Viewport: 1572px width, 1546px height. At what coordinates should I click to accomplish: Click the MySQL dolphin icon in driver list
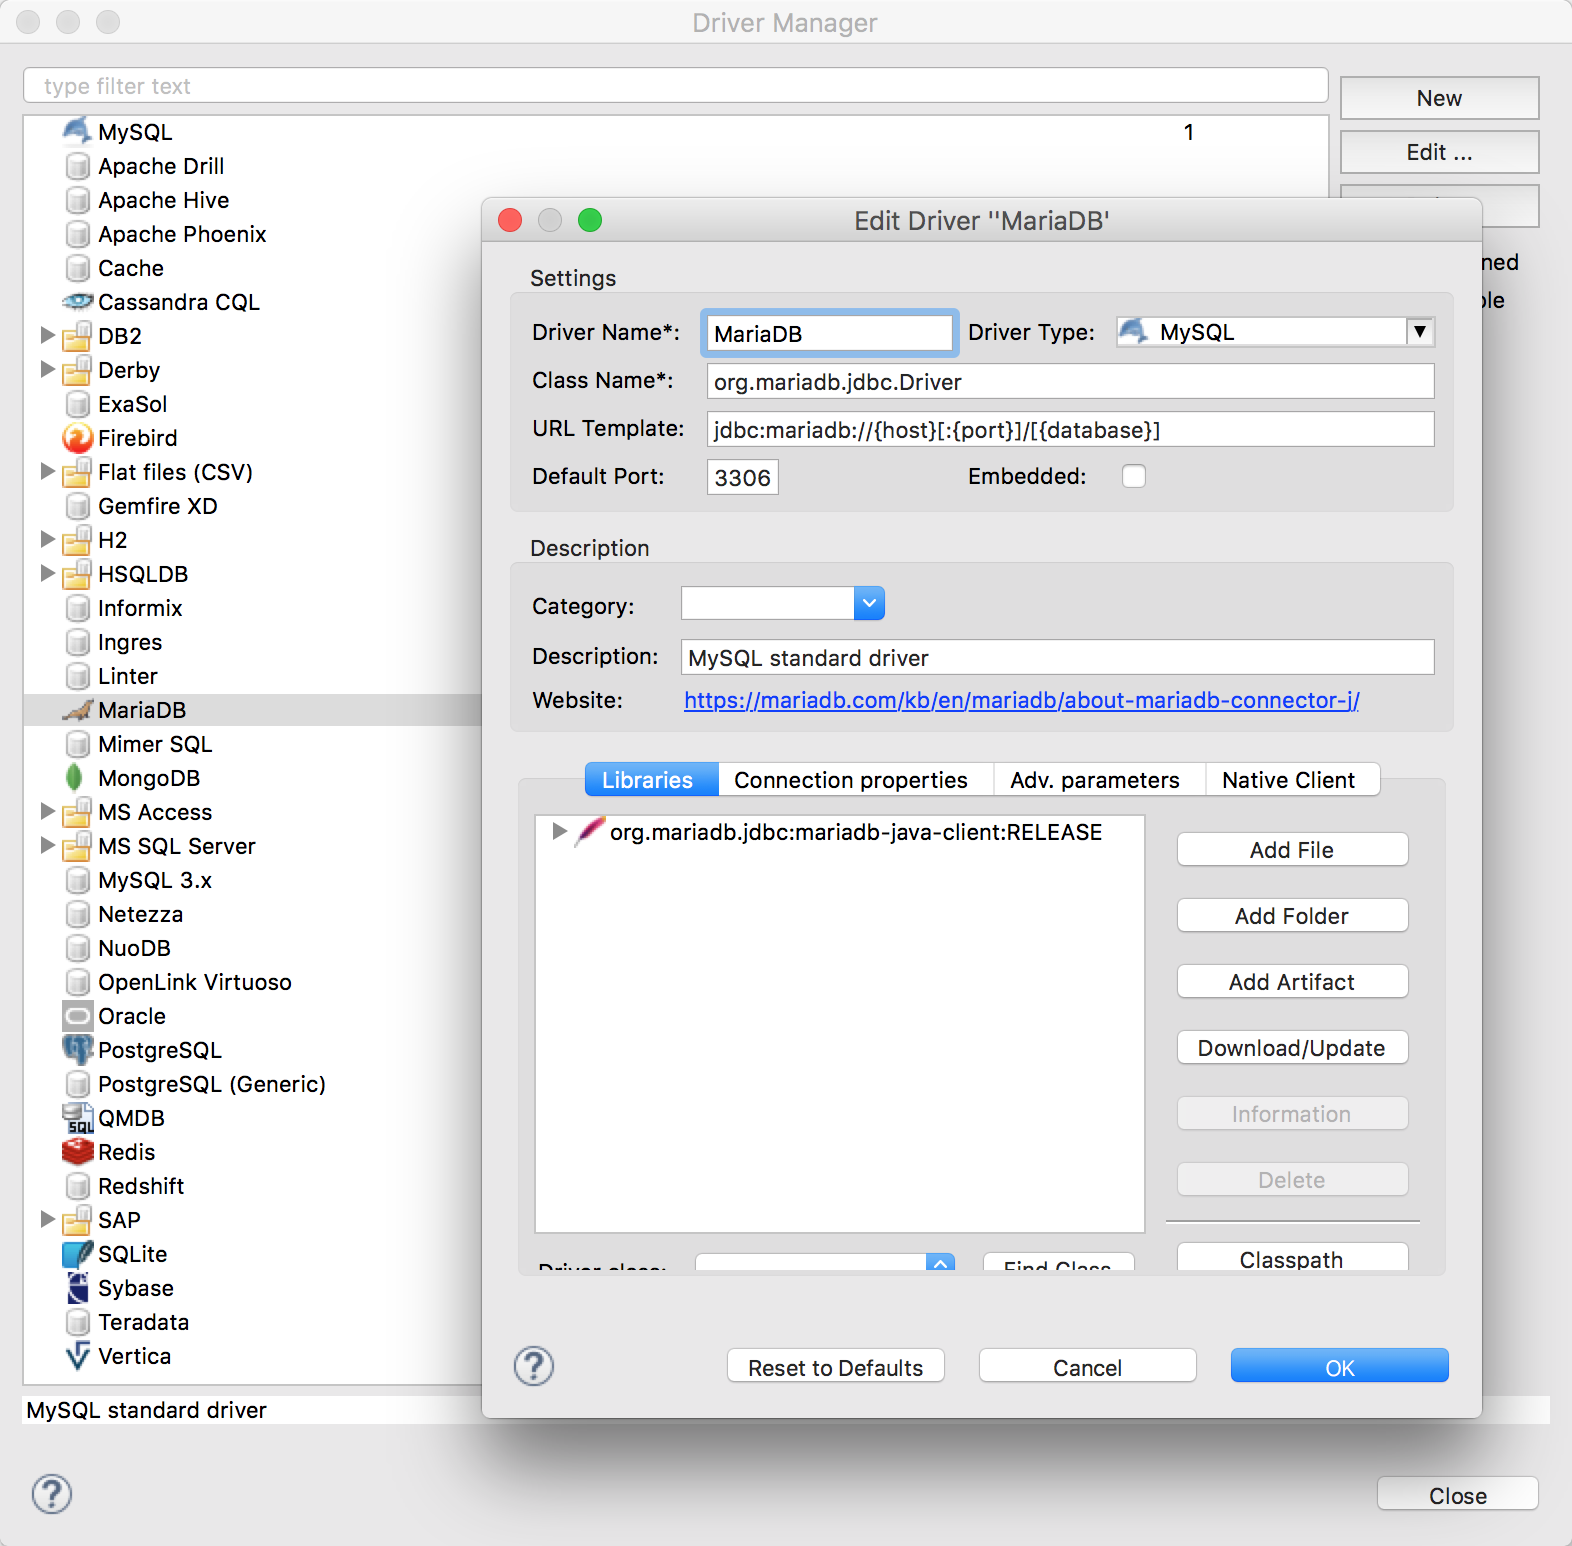tap(77, 131)
